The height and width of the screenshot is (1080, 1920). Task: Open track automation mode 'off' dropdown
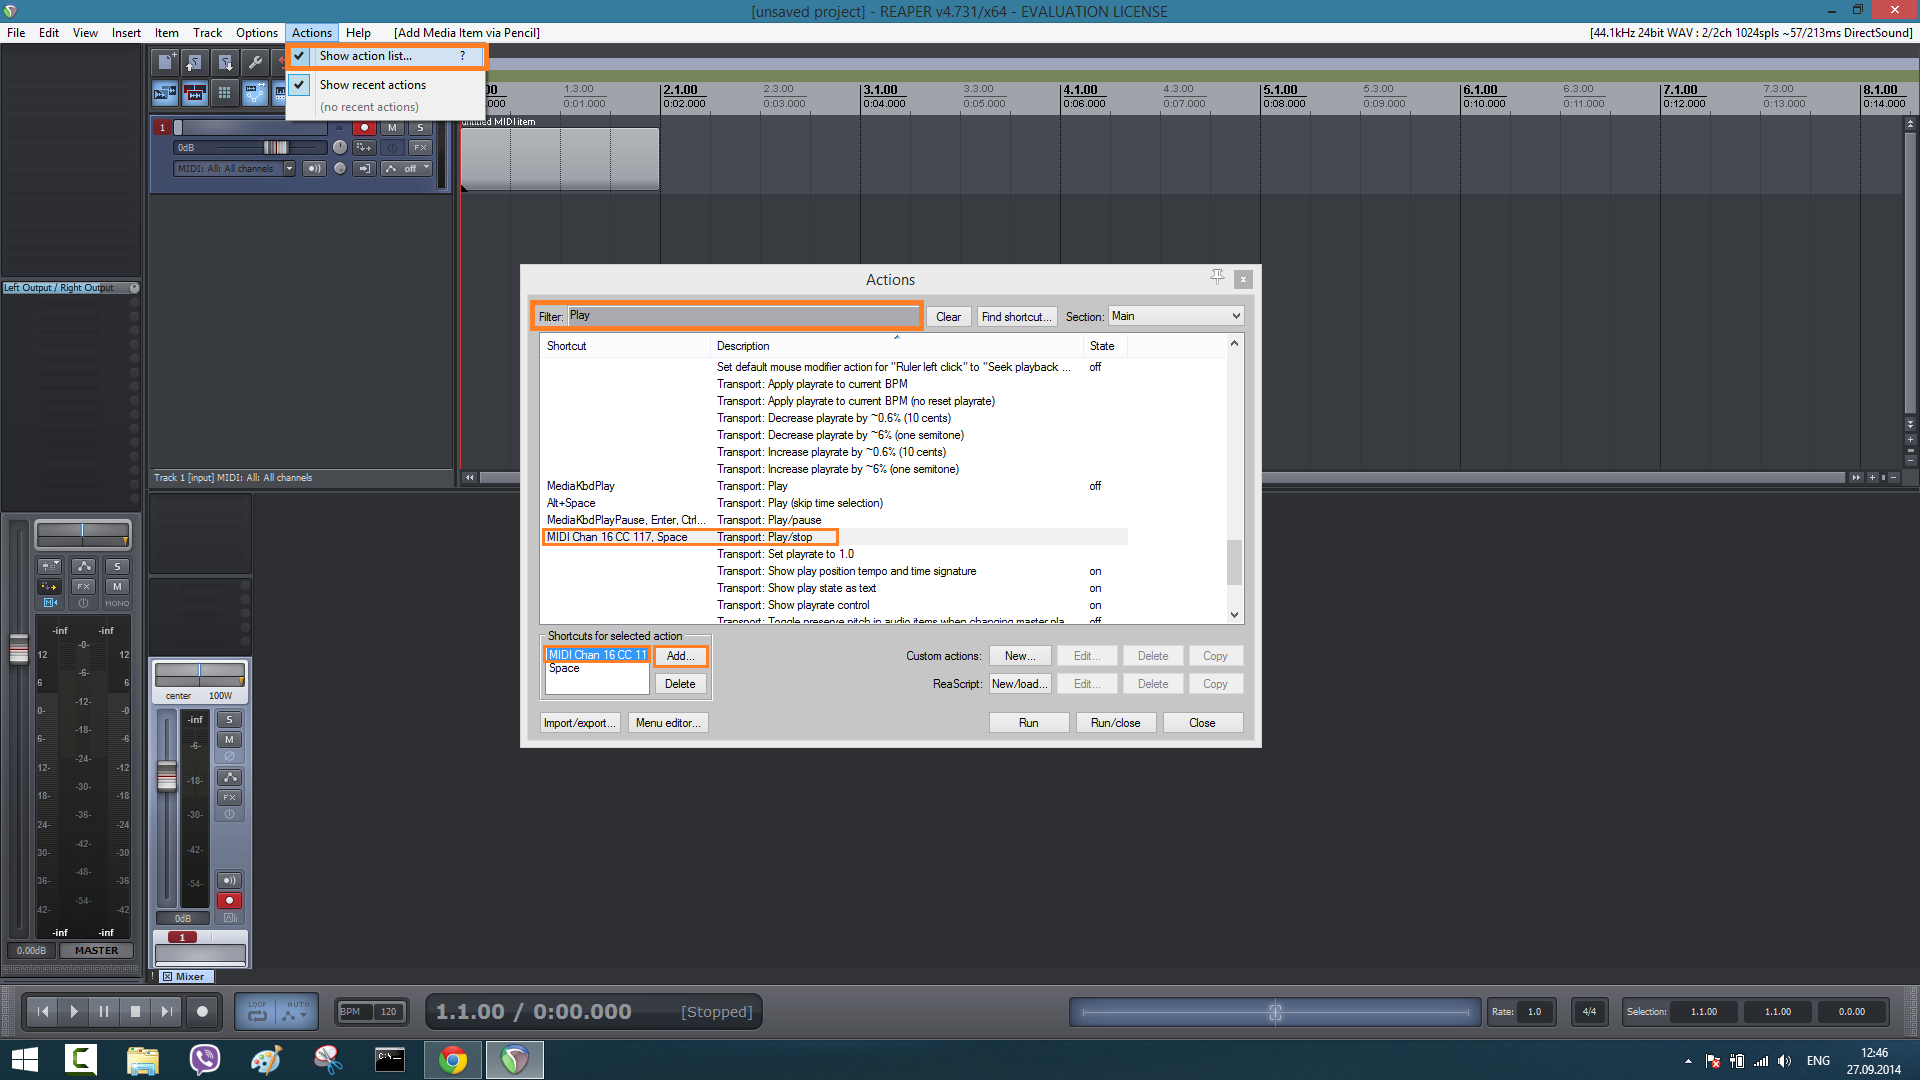click(x=408, y=169)
